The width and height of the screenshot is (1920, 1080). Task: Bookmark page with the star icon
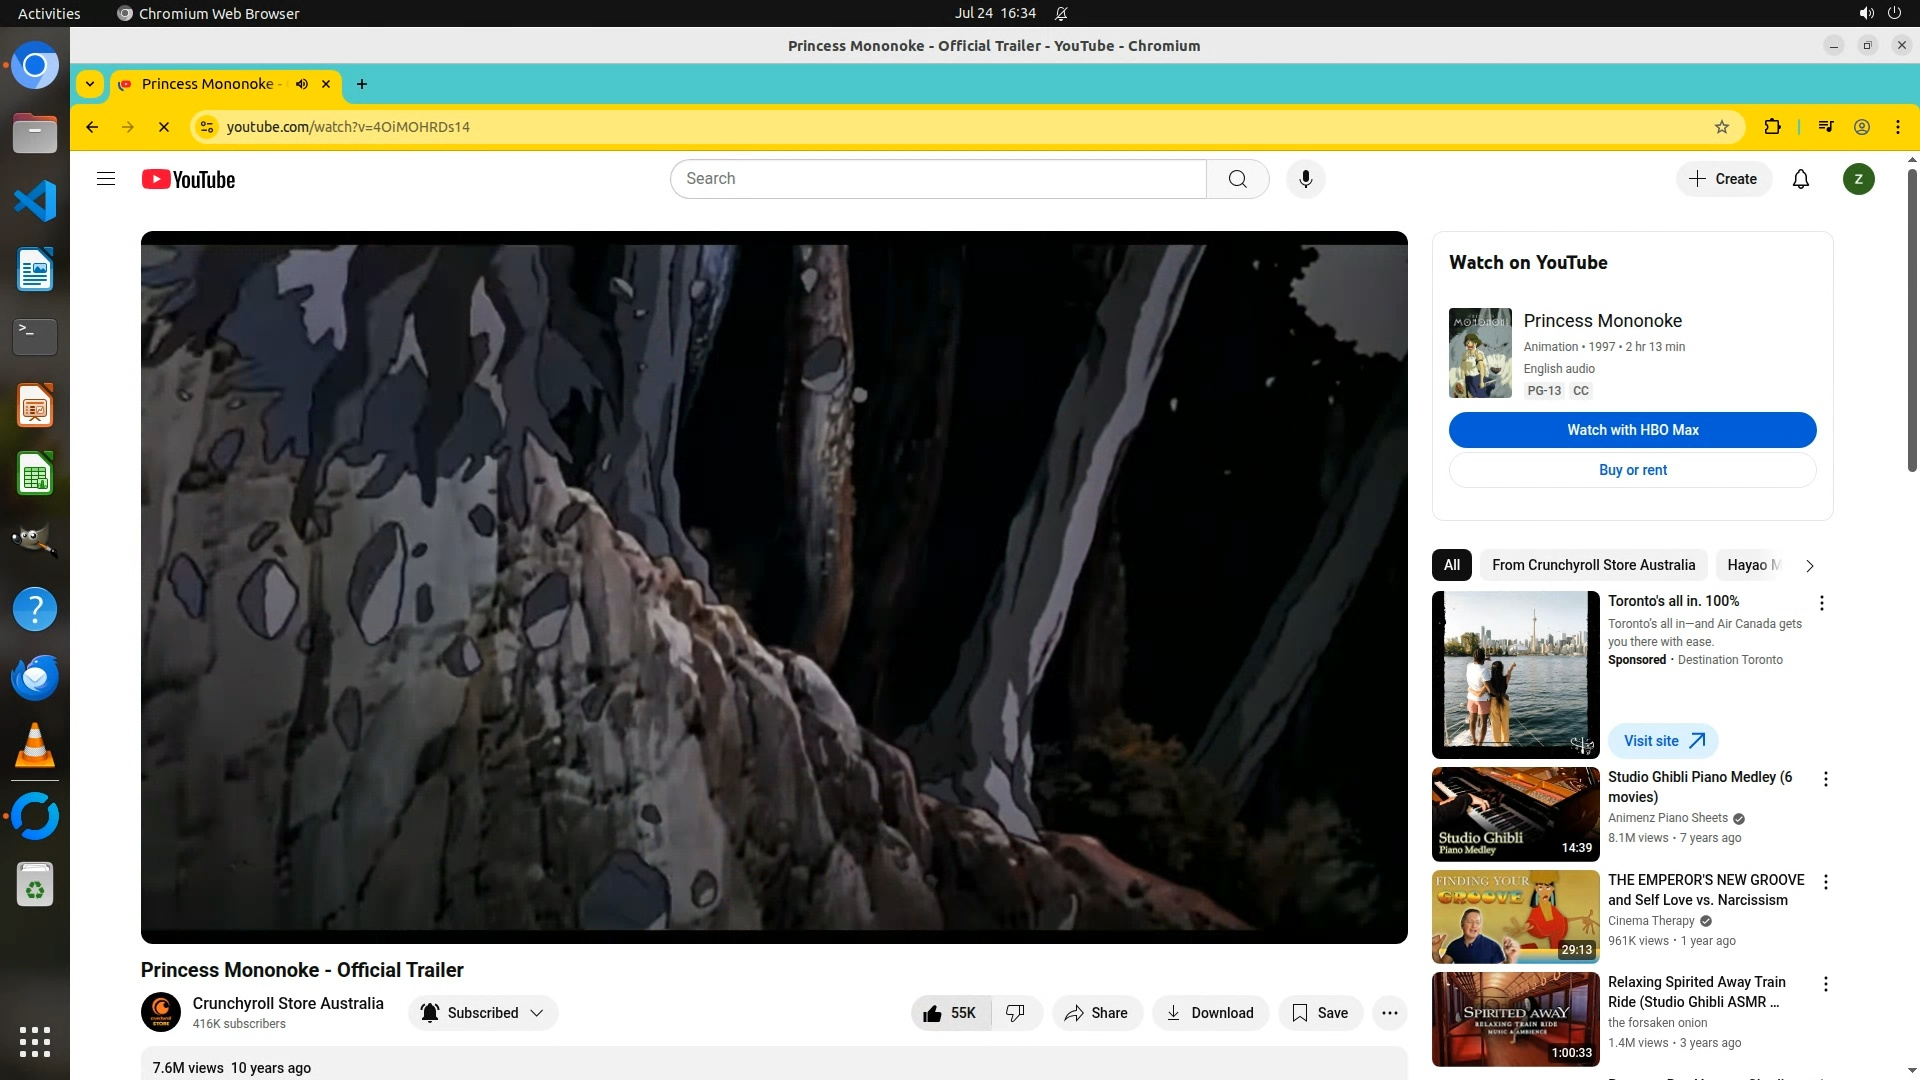1721,127
